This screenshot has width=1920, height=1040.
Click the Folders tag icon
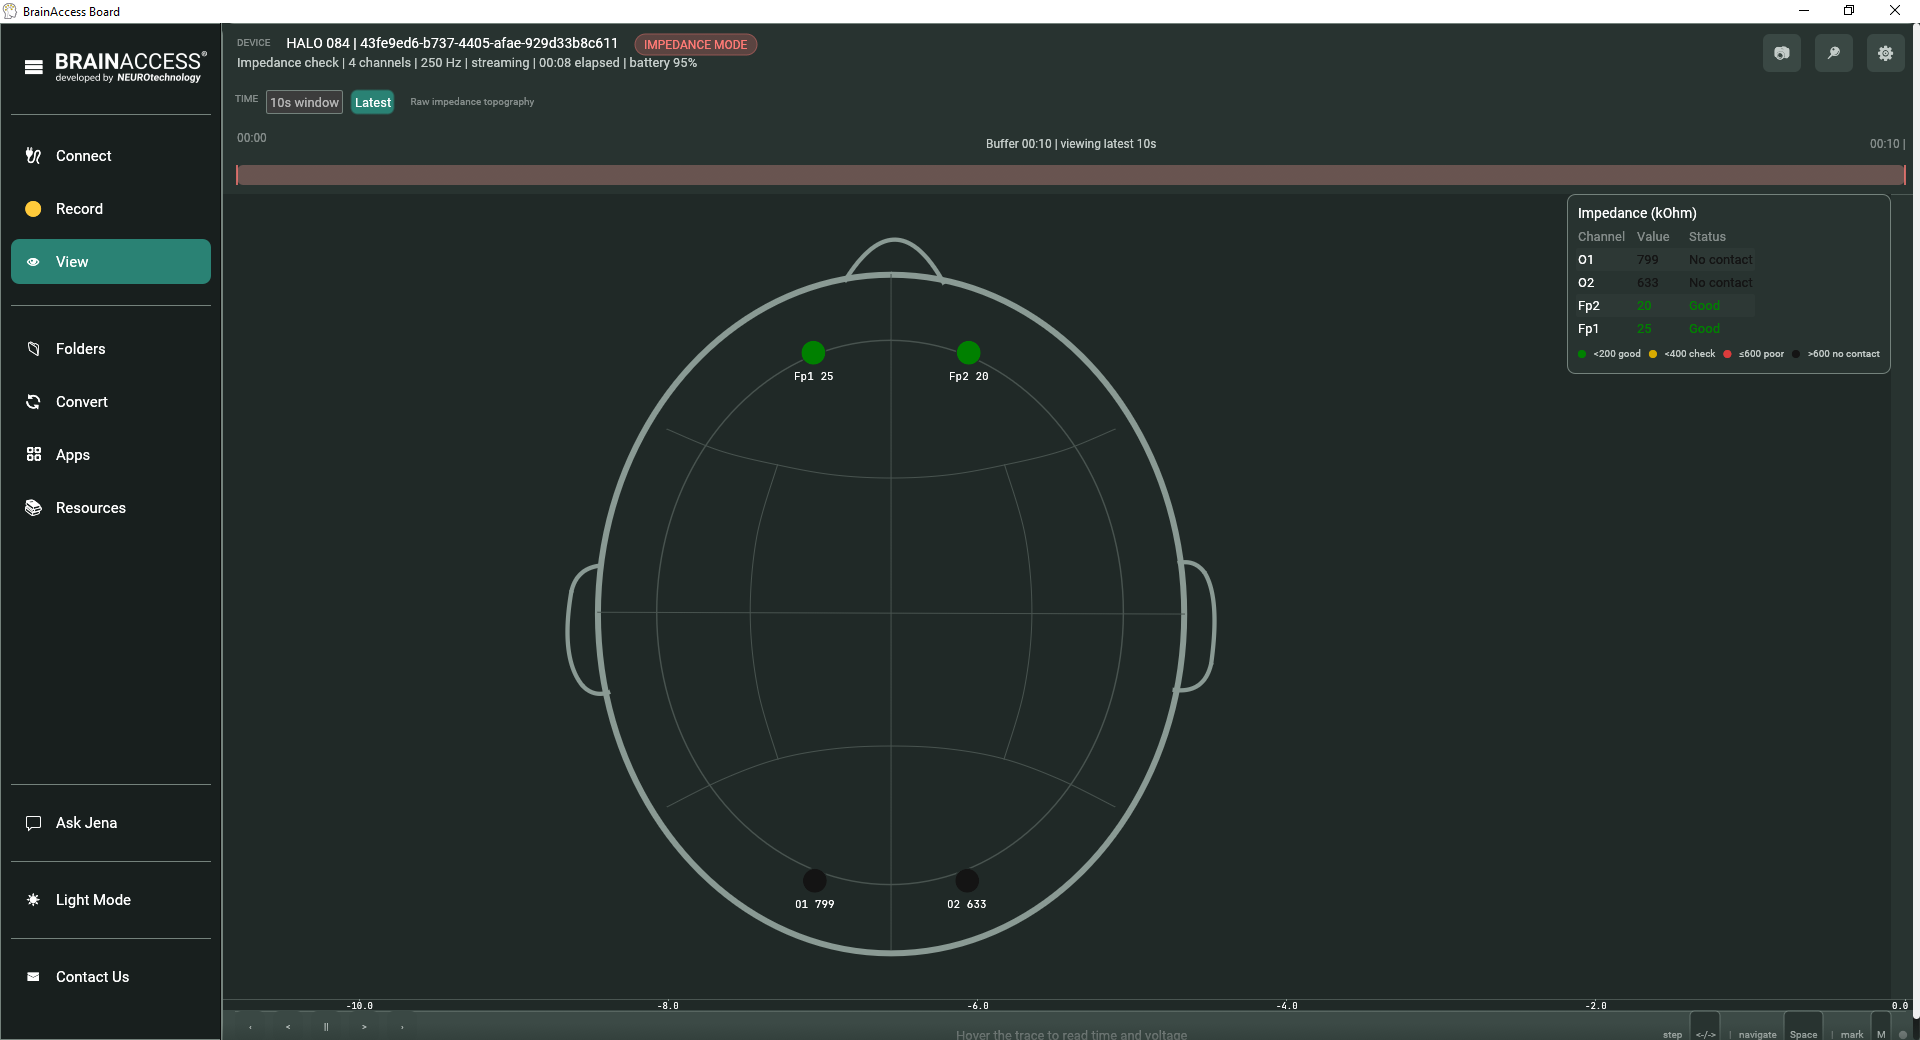(33, 349)
